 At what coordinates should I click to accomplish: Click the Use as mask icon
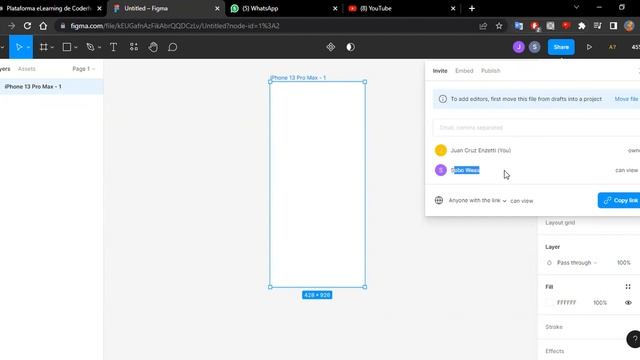point(350,47)
